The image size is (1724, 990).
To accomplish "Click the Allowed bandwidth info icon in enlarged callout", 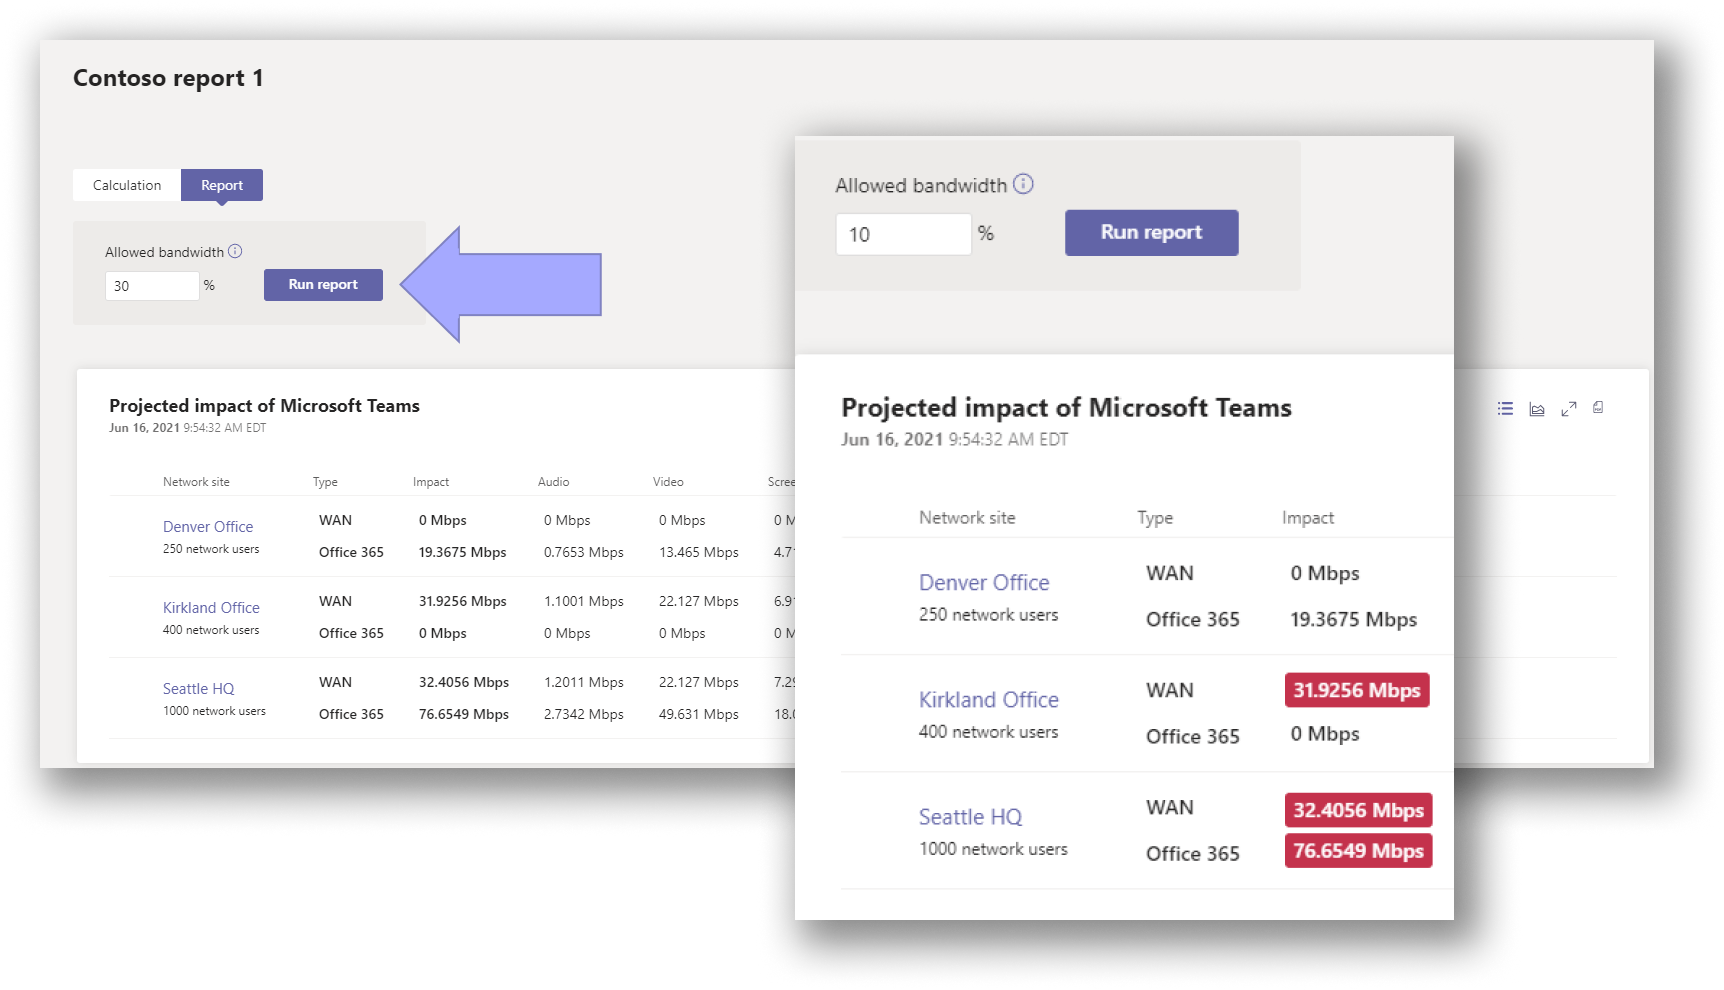I will tap(1023, 184).
